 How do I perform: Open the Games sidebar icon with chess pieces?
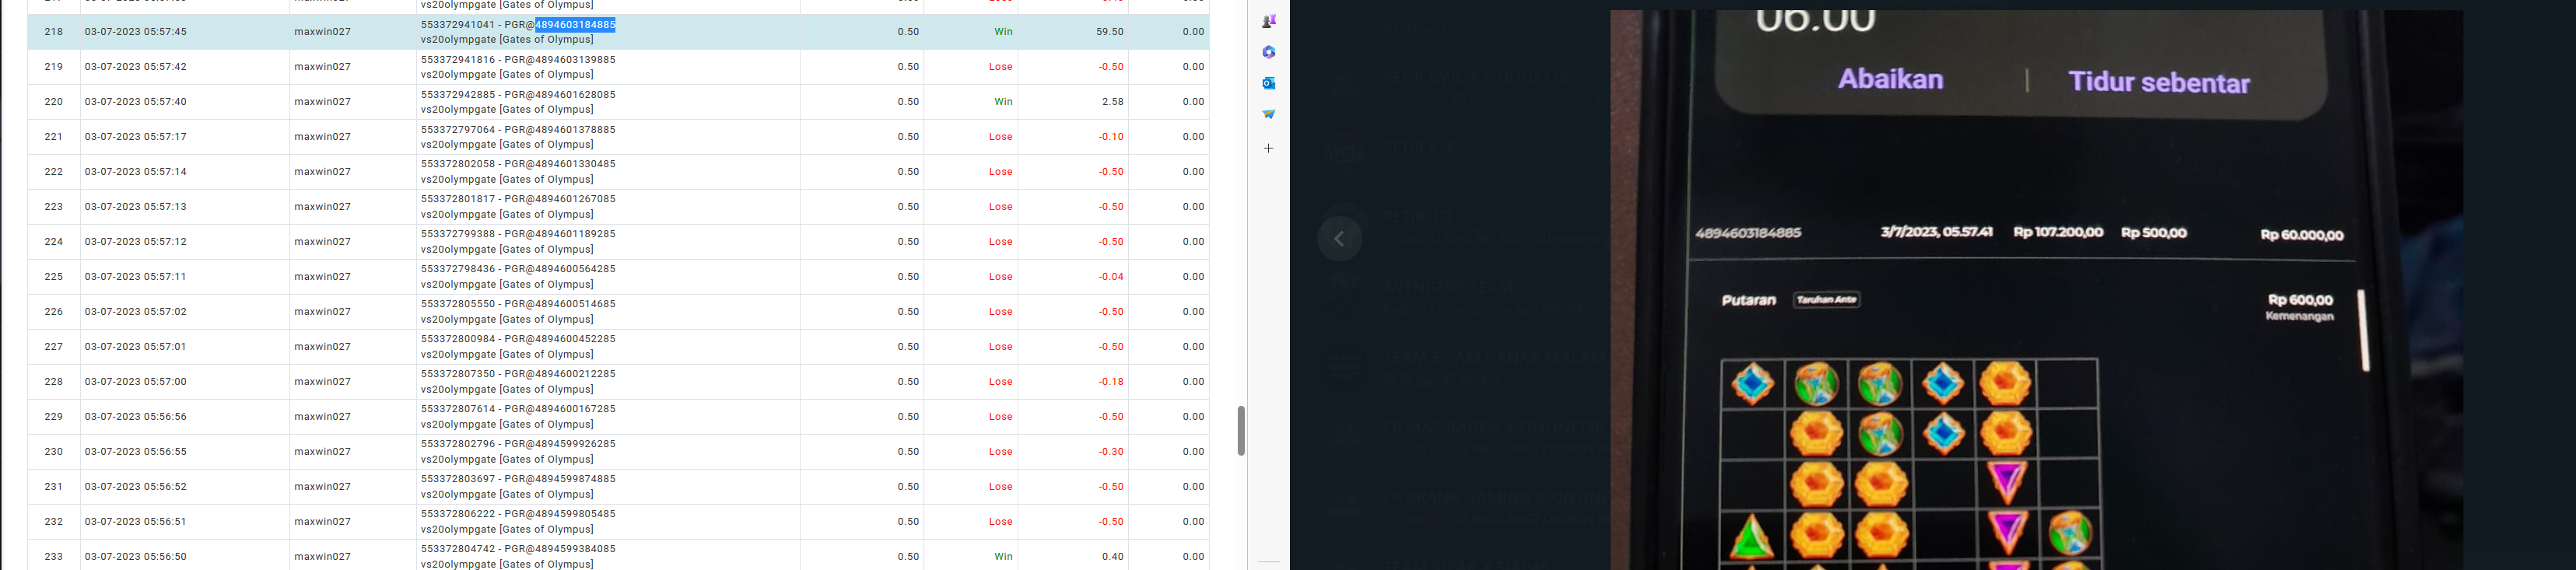tap(1268, 21)
